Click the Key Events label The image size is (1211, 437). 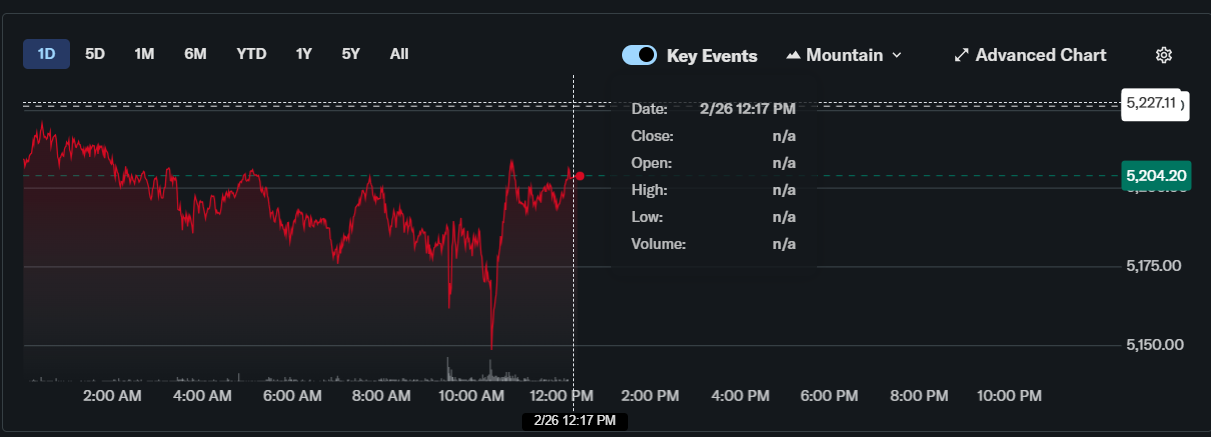pos(712,56)
